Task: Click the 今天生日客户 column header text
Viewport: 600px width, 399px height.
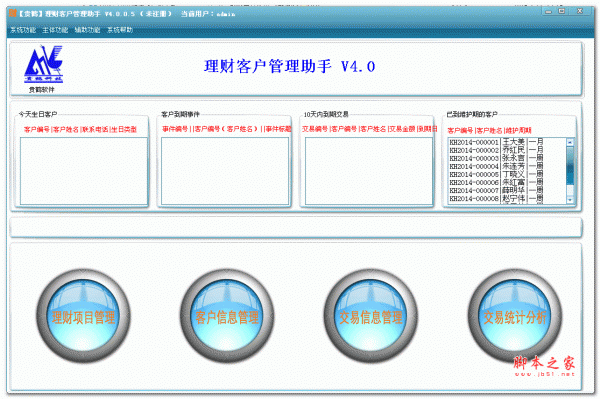Action: tap(80, 129)
